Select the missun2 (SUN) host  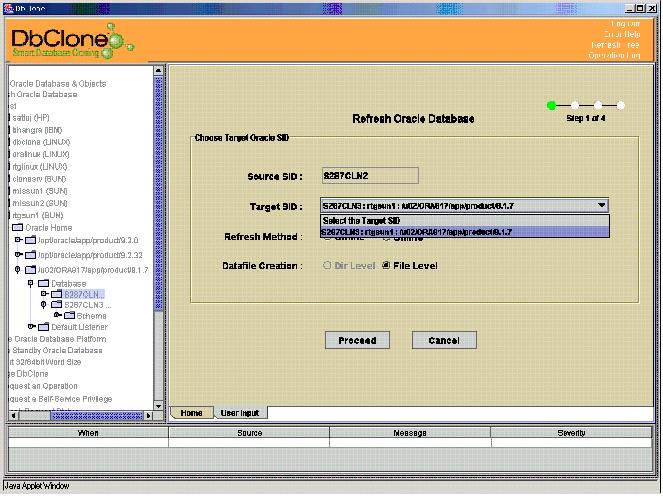[40, 203]
